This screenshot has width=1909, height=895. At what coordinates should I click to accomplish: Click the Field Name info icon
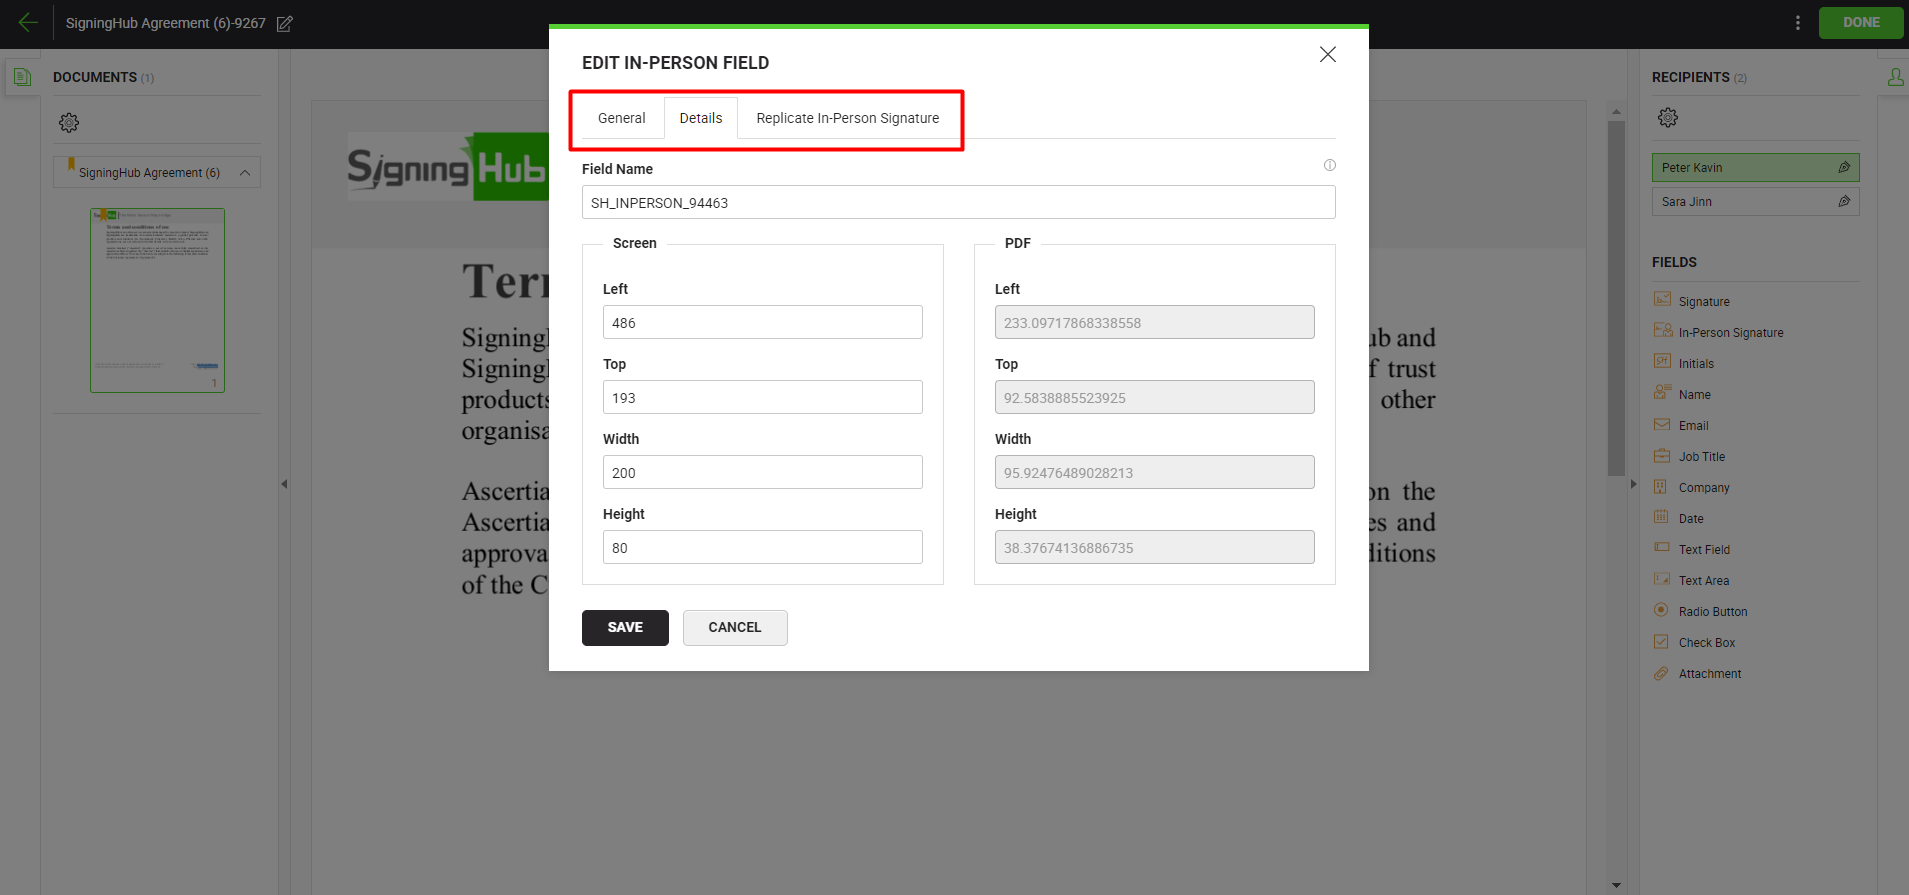coord(1329,165)
